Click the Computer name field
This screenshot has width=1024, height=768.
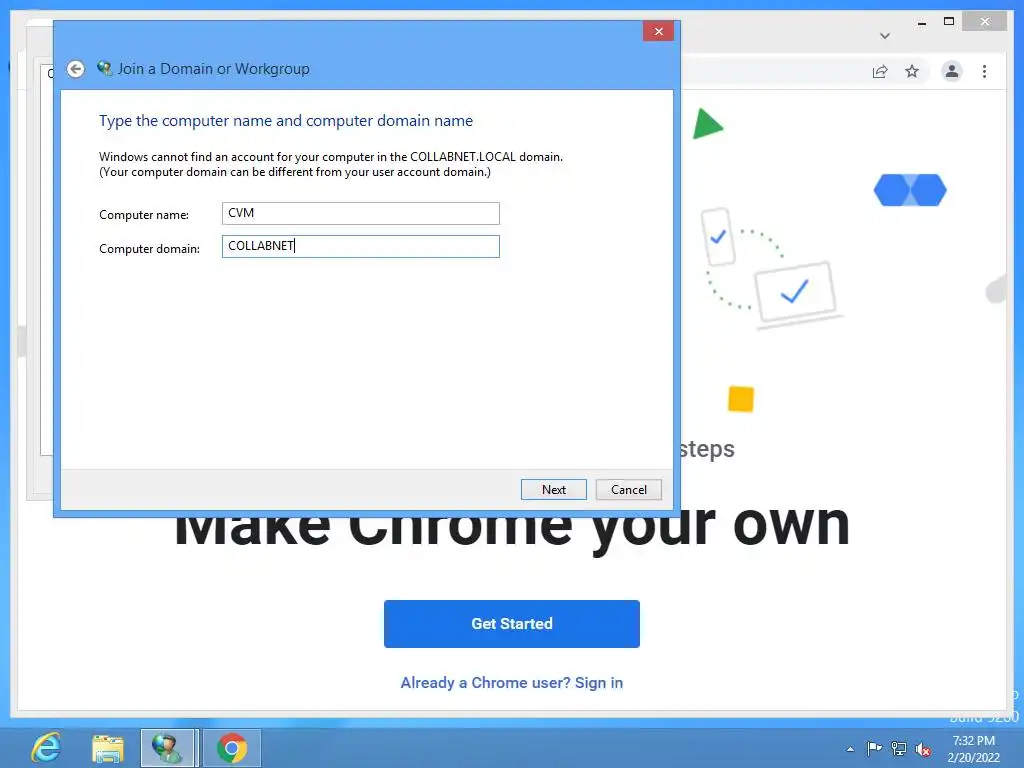click(x=360, y=214)
